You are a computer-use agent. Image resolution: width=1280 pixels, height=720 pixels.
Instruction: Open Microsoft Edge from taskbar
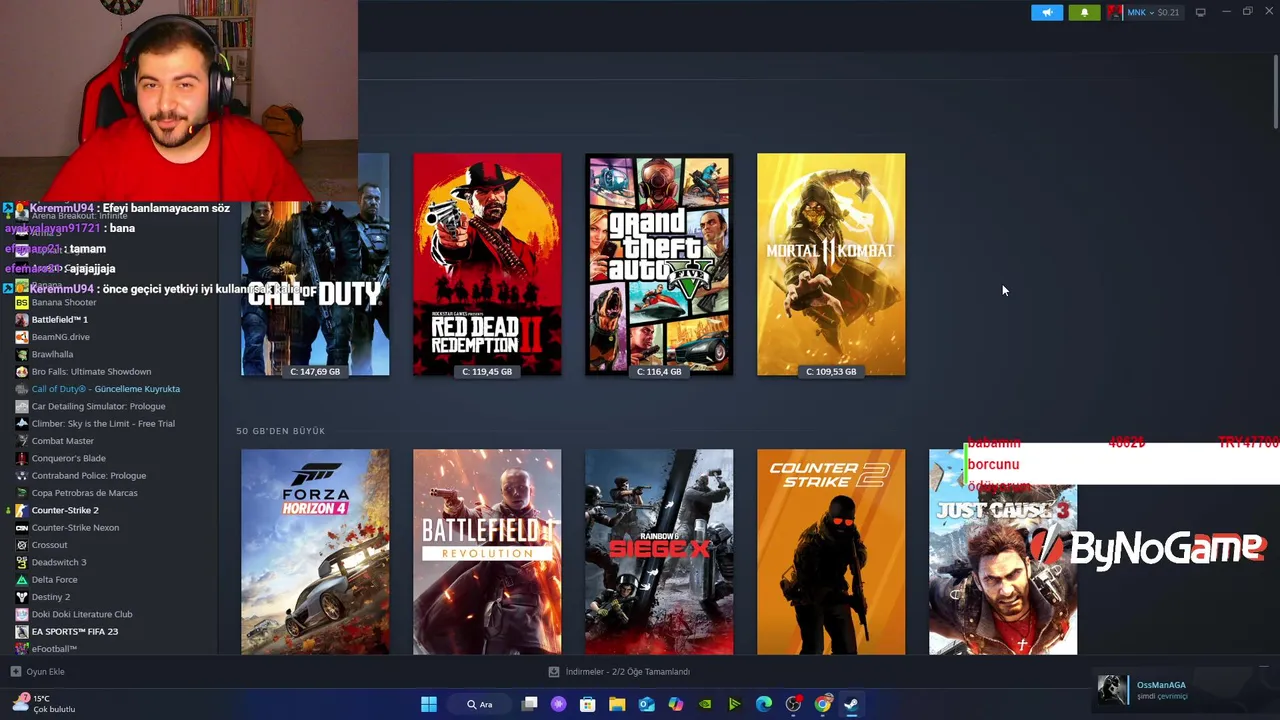point(764,704)
